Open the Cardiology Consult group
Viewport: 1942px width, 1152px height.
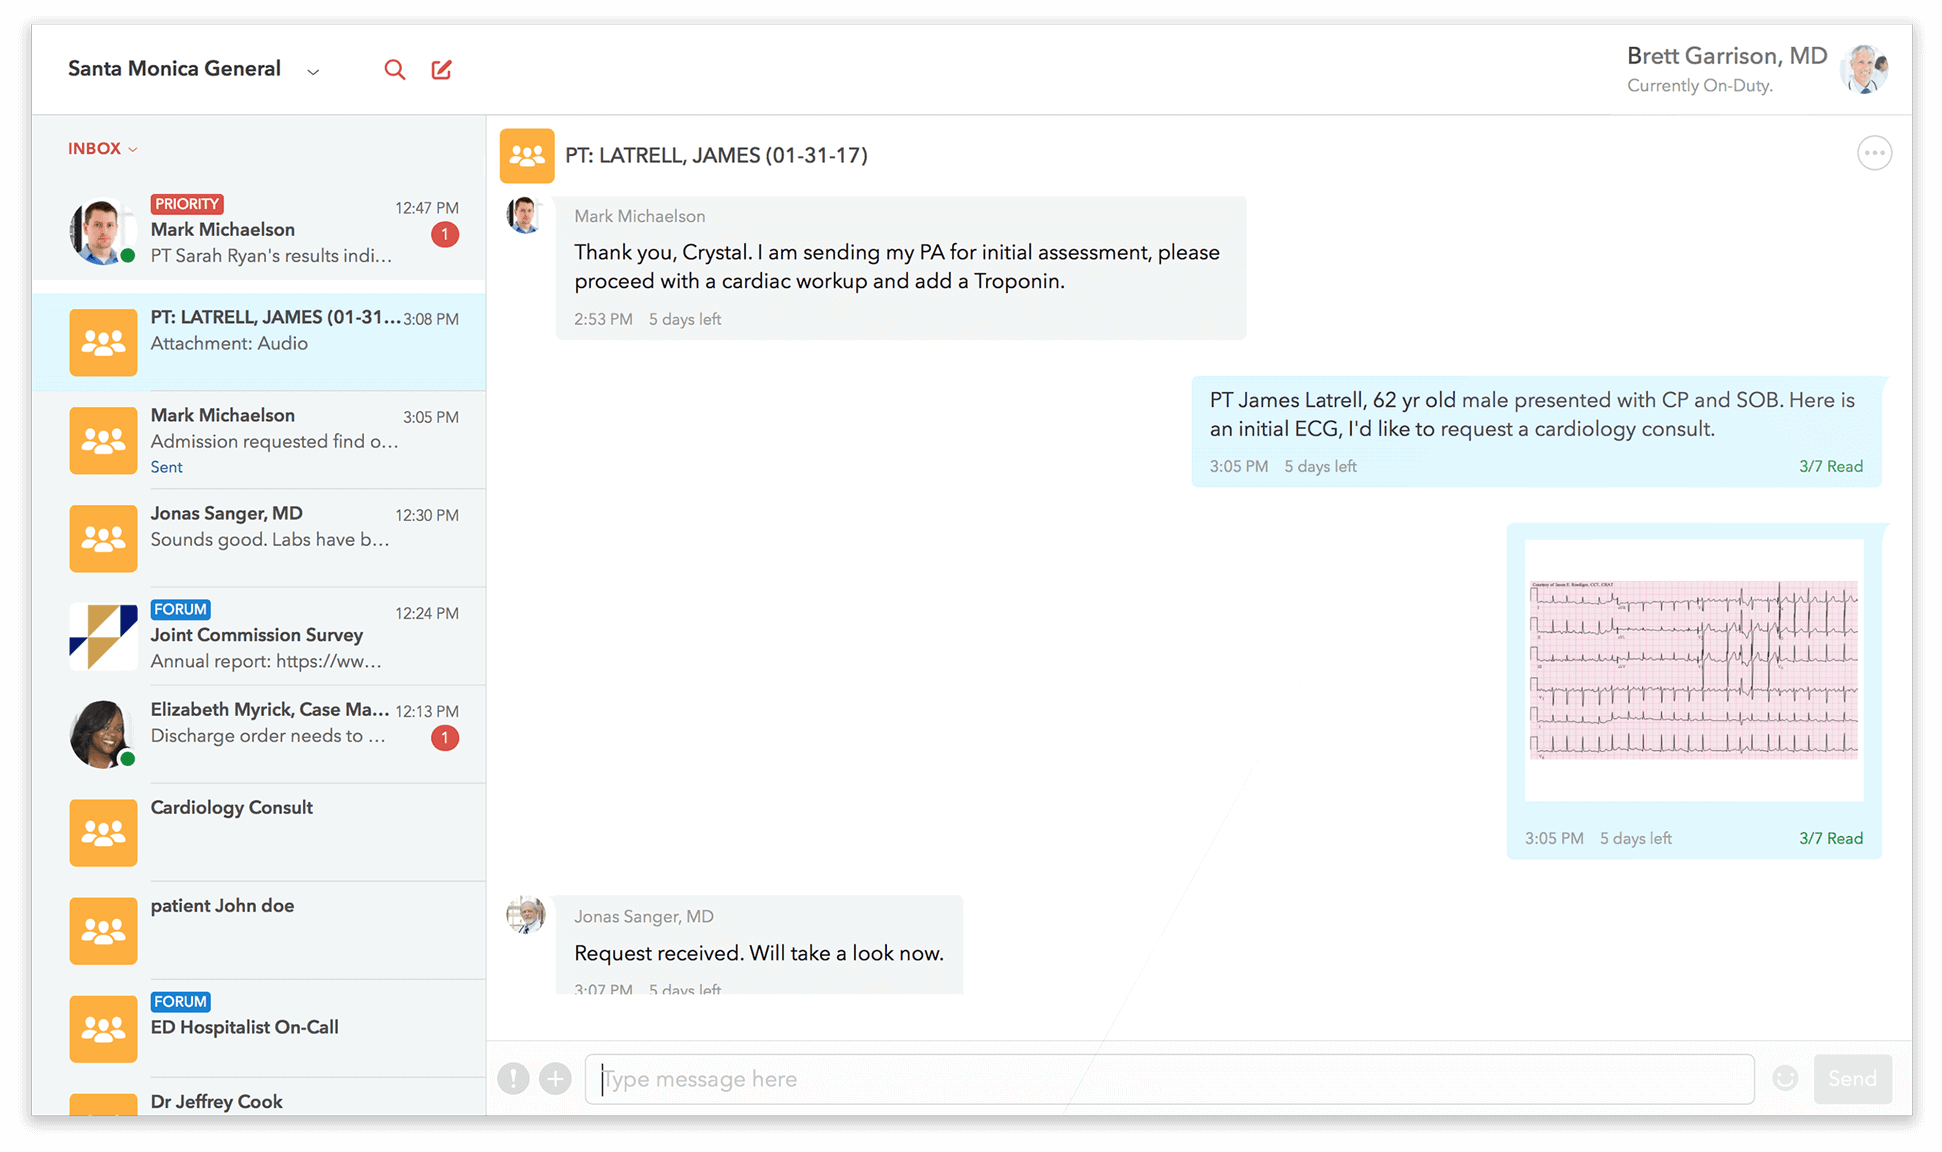[x=259, y=832]
